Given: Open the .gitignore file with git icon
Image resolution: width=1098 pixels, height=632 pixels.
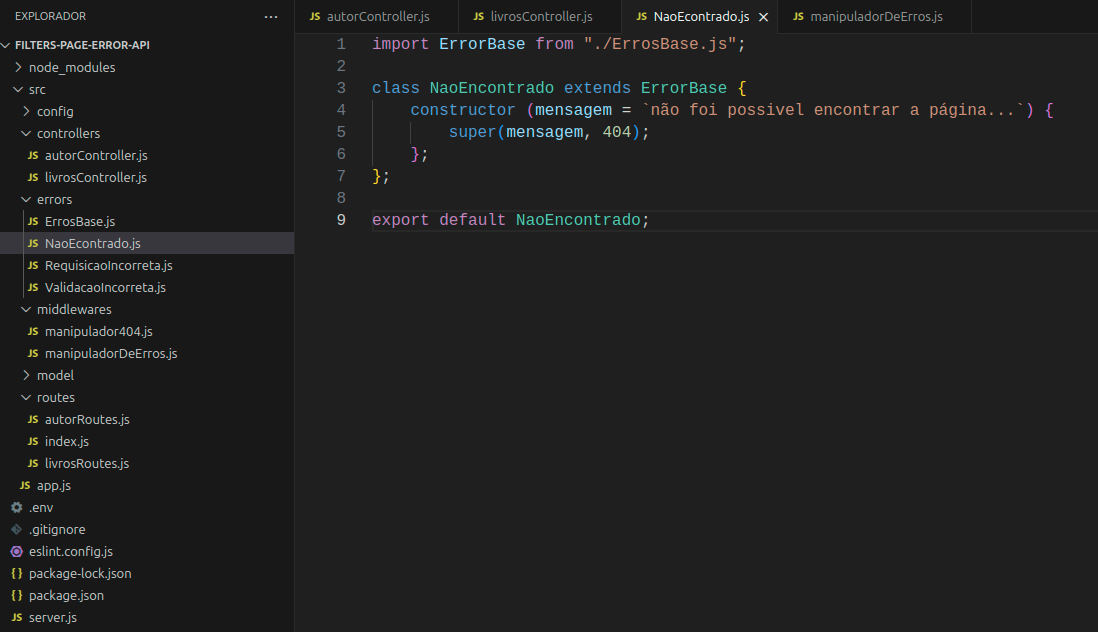Looking at the screenshot, I should tap(56, 529).
